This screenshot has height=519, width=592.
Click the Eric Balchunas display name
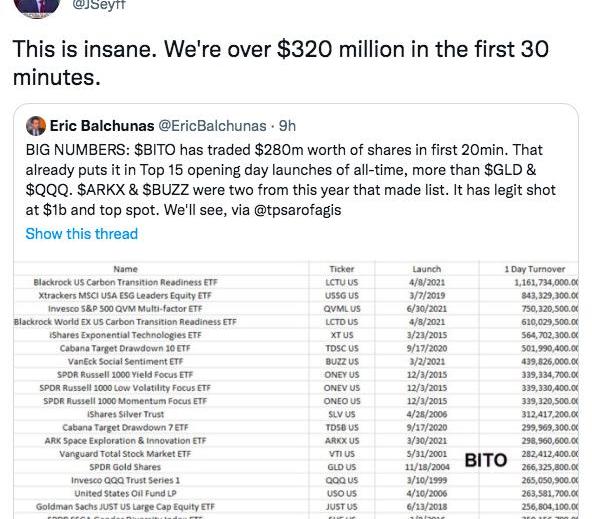click(x=102, y=126)
